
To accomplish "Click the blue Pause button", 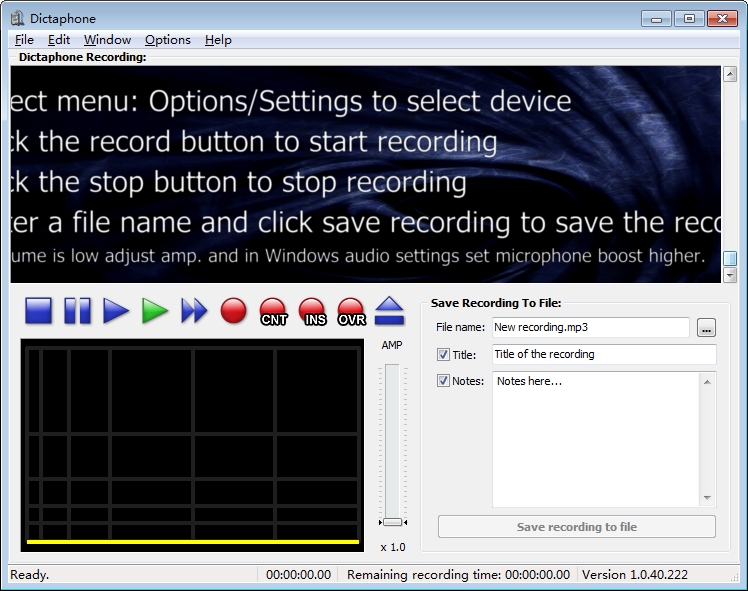I will pyautogui.click(x=77, y=311).
